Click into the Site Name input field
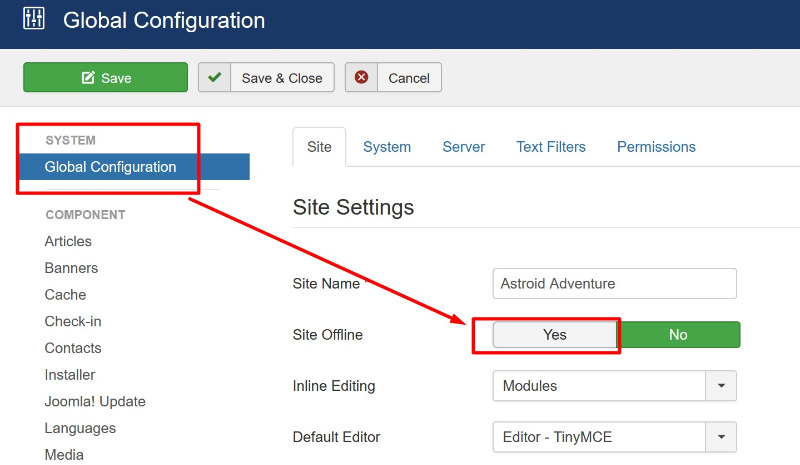 (615, 284)
